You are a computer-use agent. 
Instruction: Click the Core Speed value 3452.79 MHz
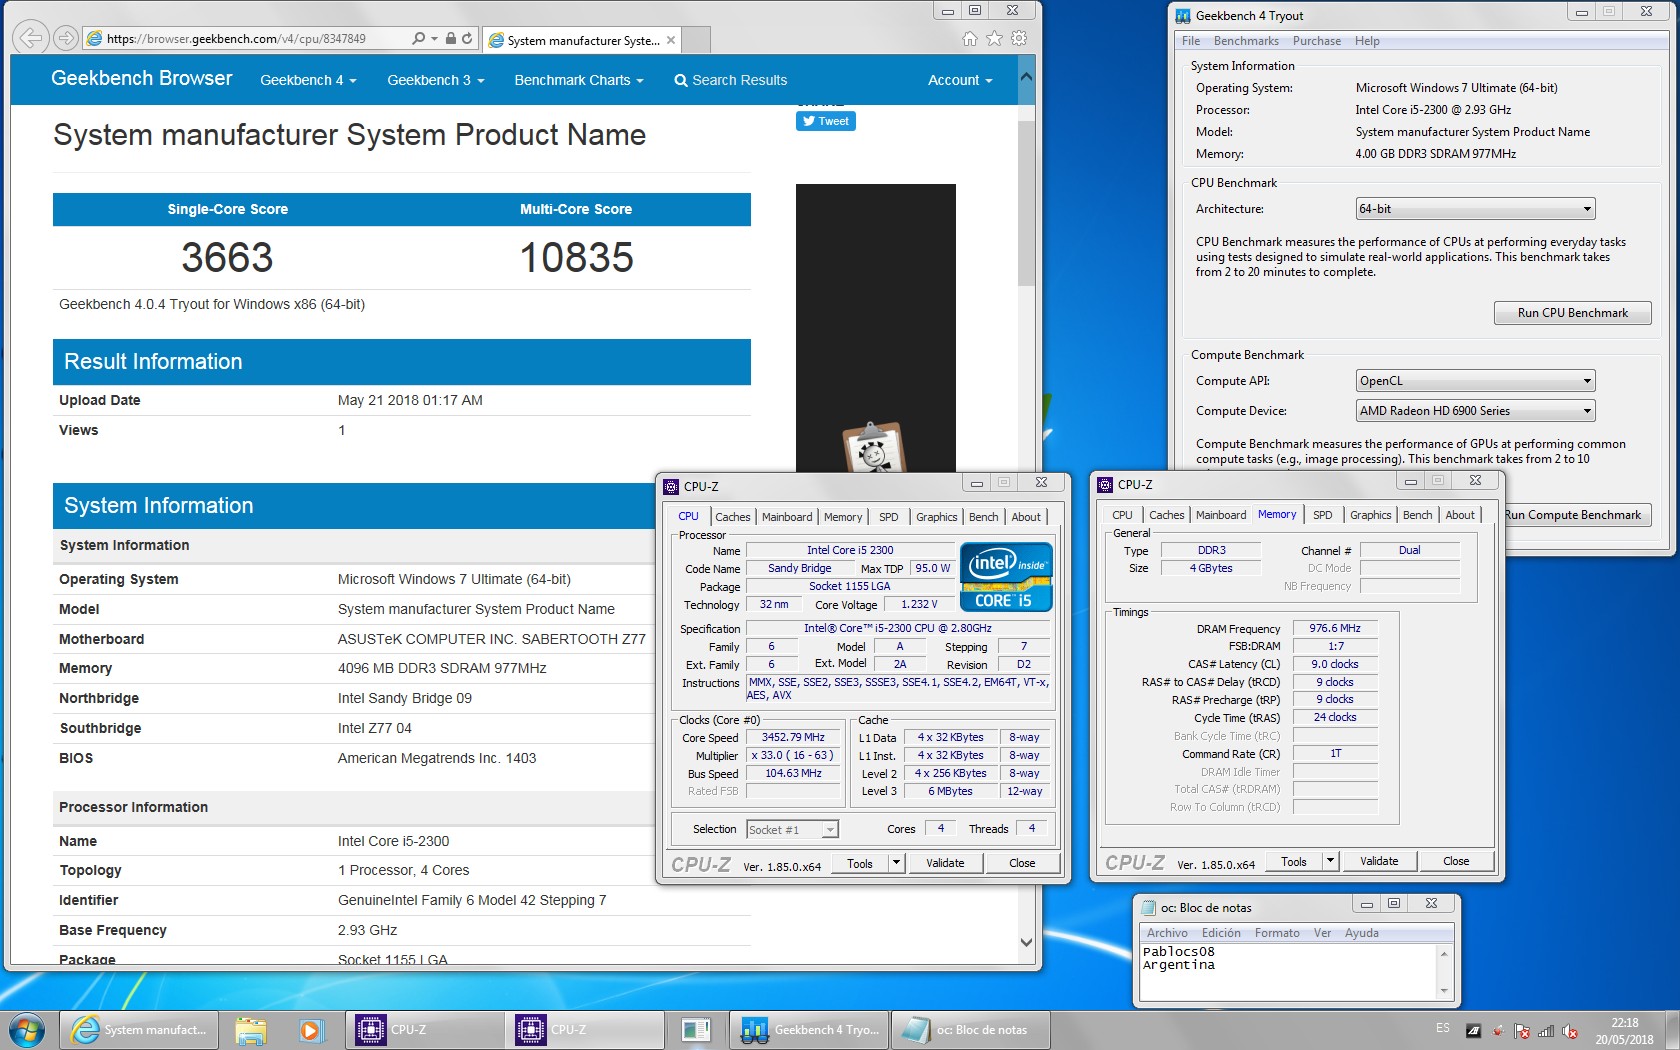(794, 737)
